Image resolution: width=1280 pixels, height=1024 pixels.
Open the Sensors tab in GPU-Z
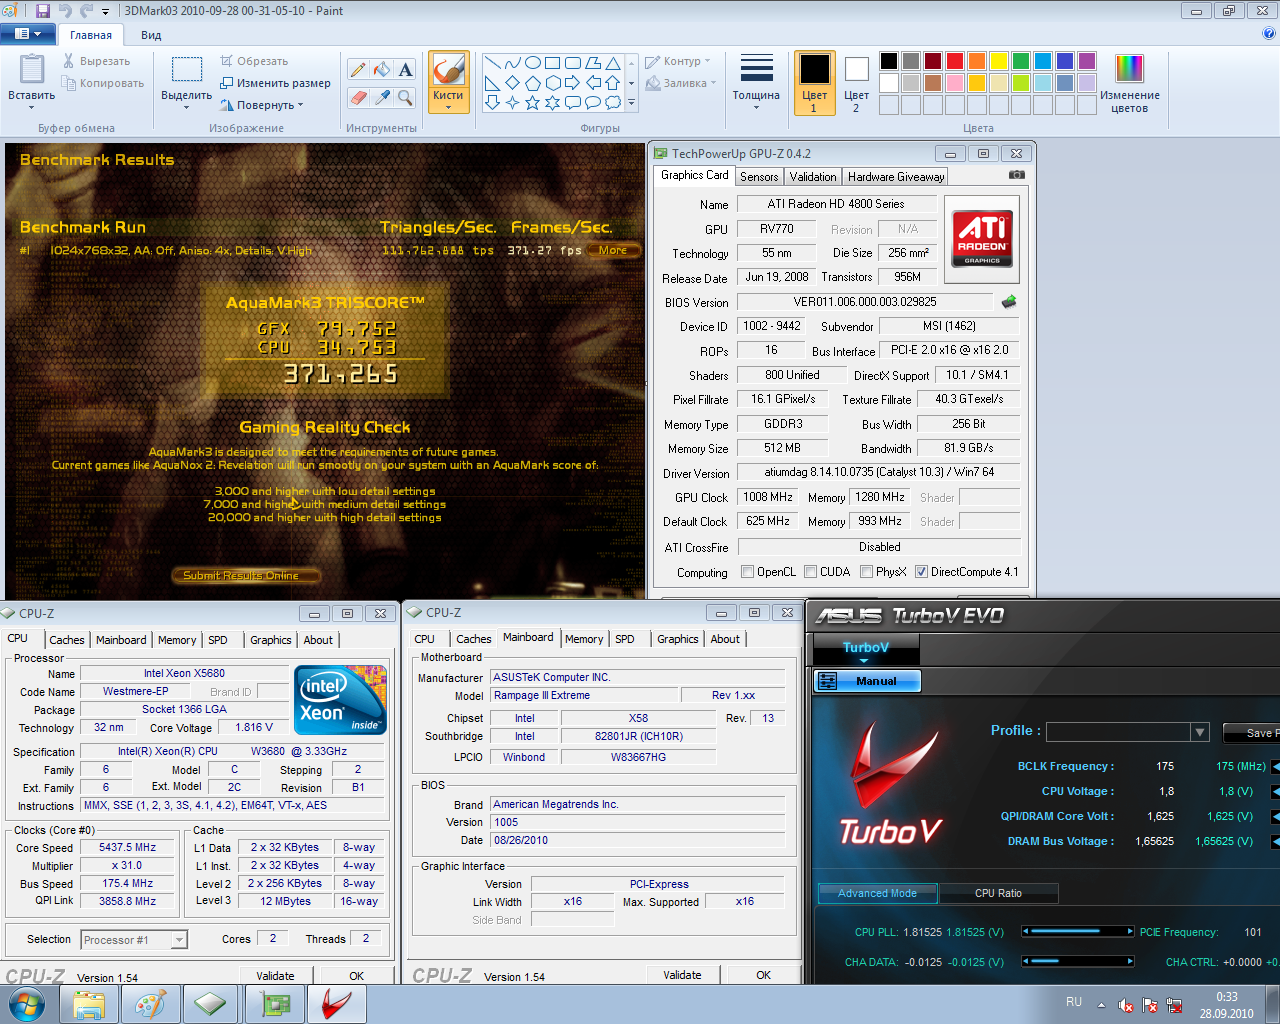click(x=759, y=177)
